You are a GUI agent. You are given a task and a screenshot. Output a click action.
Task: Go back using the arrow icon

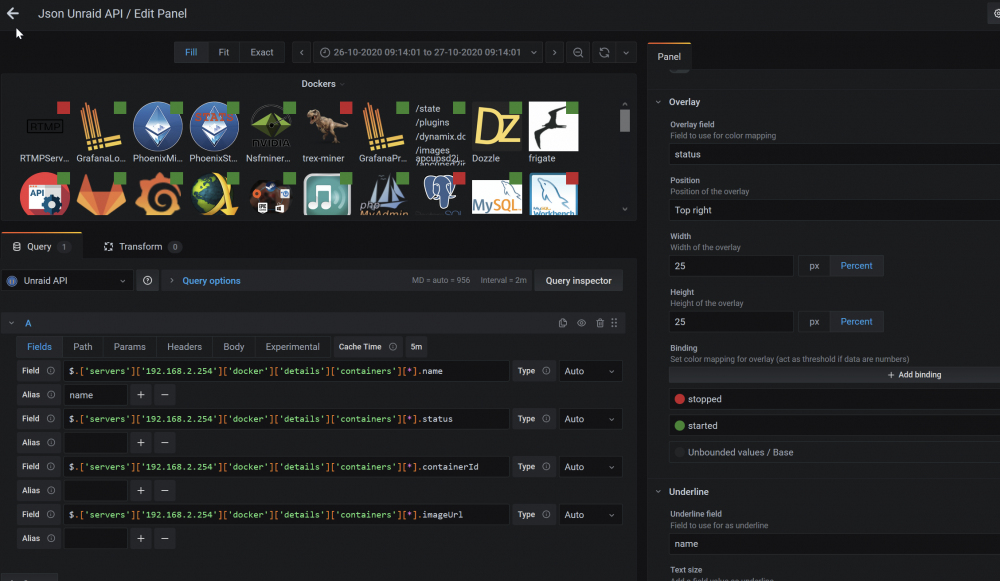(13, 13)
